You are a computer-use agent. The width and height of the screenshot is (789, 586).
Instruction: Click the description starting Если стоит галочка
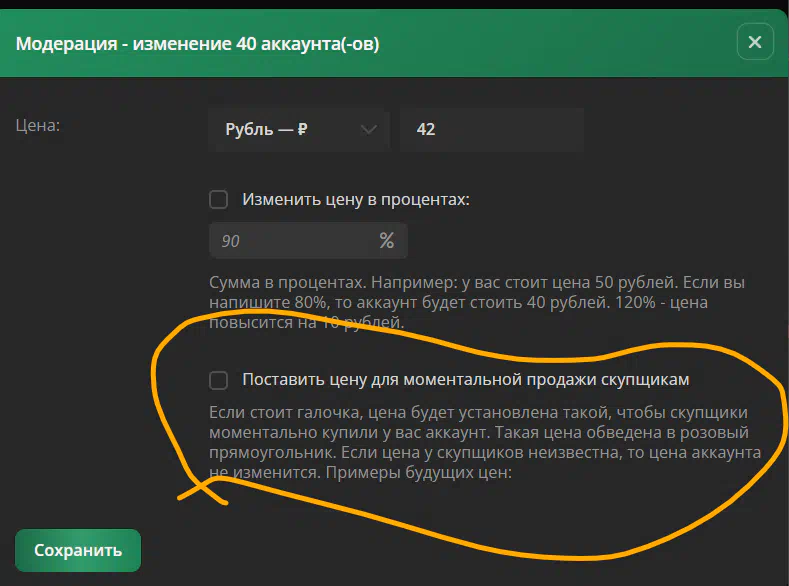click(x=485, y=442)
